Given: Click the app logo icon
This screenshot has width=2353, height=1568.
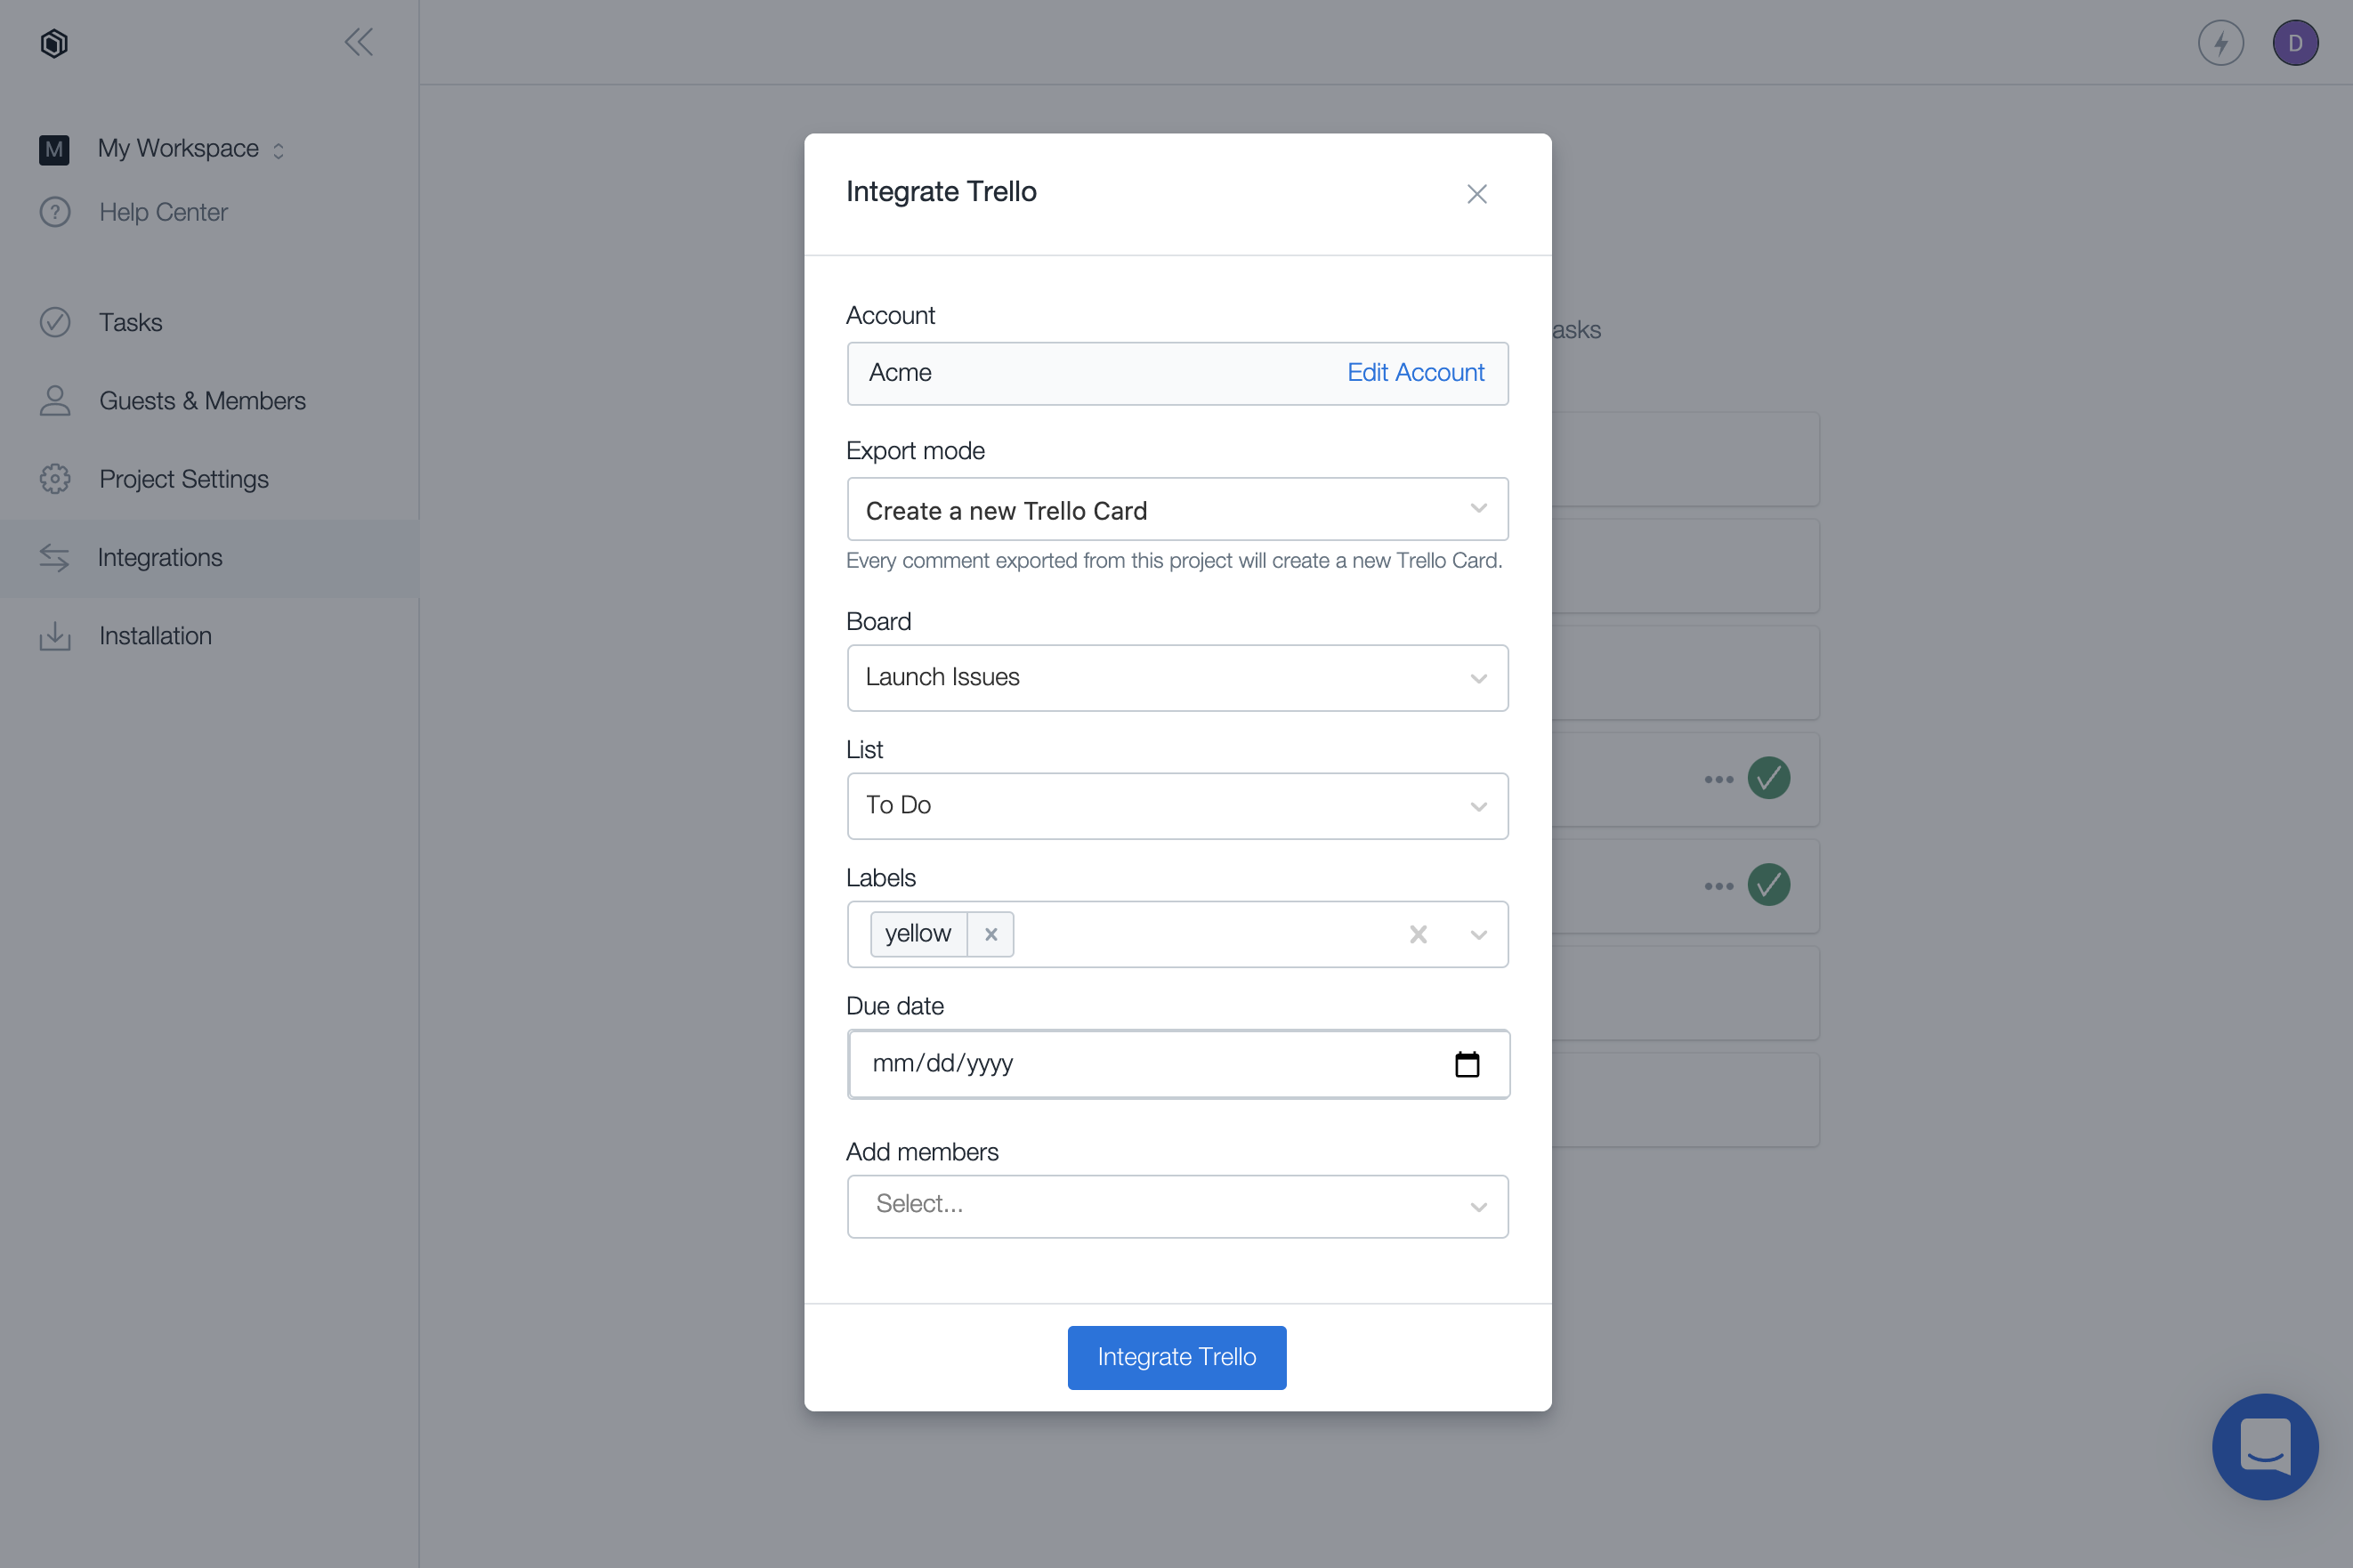Looking at the screenshot, I should click(54, 43).
